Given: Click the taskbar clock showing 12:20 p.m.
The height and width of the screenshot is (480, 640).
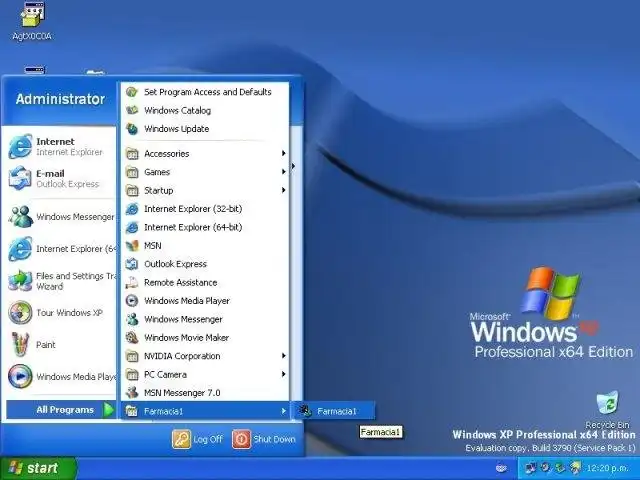Looking at the screenshot, I should (x=607, y=468).
